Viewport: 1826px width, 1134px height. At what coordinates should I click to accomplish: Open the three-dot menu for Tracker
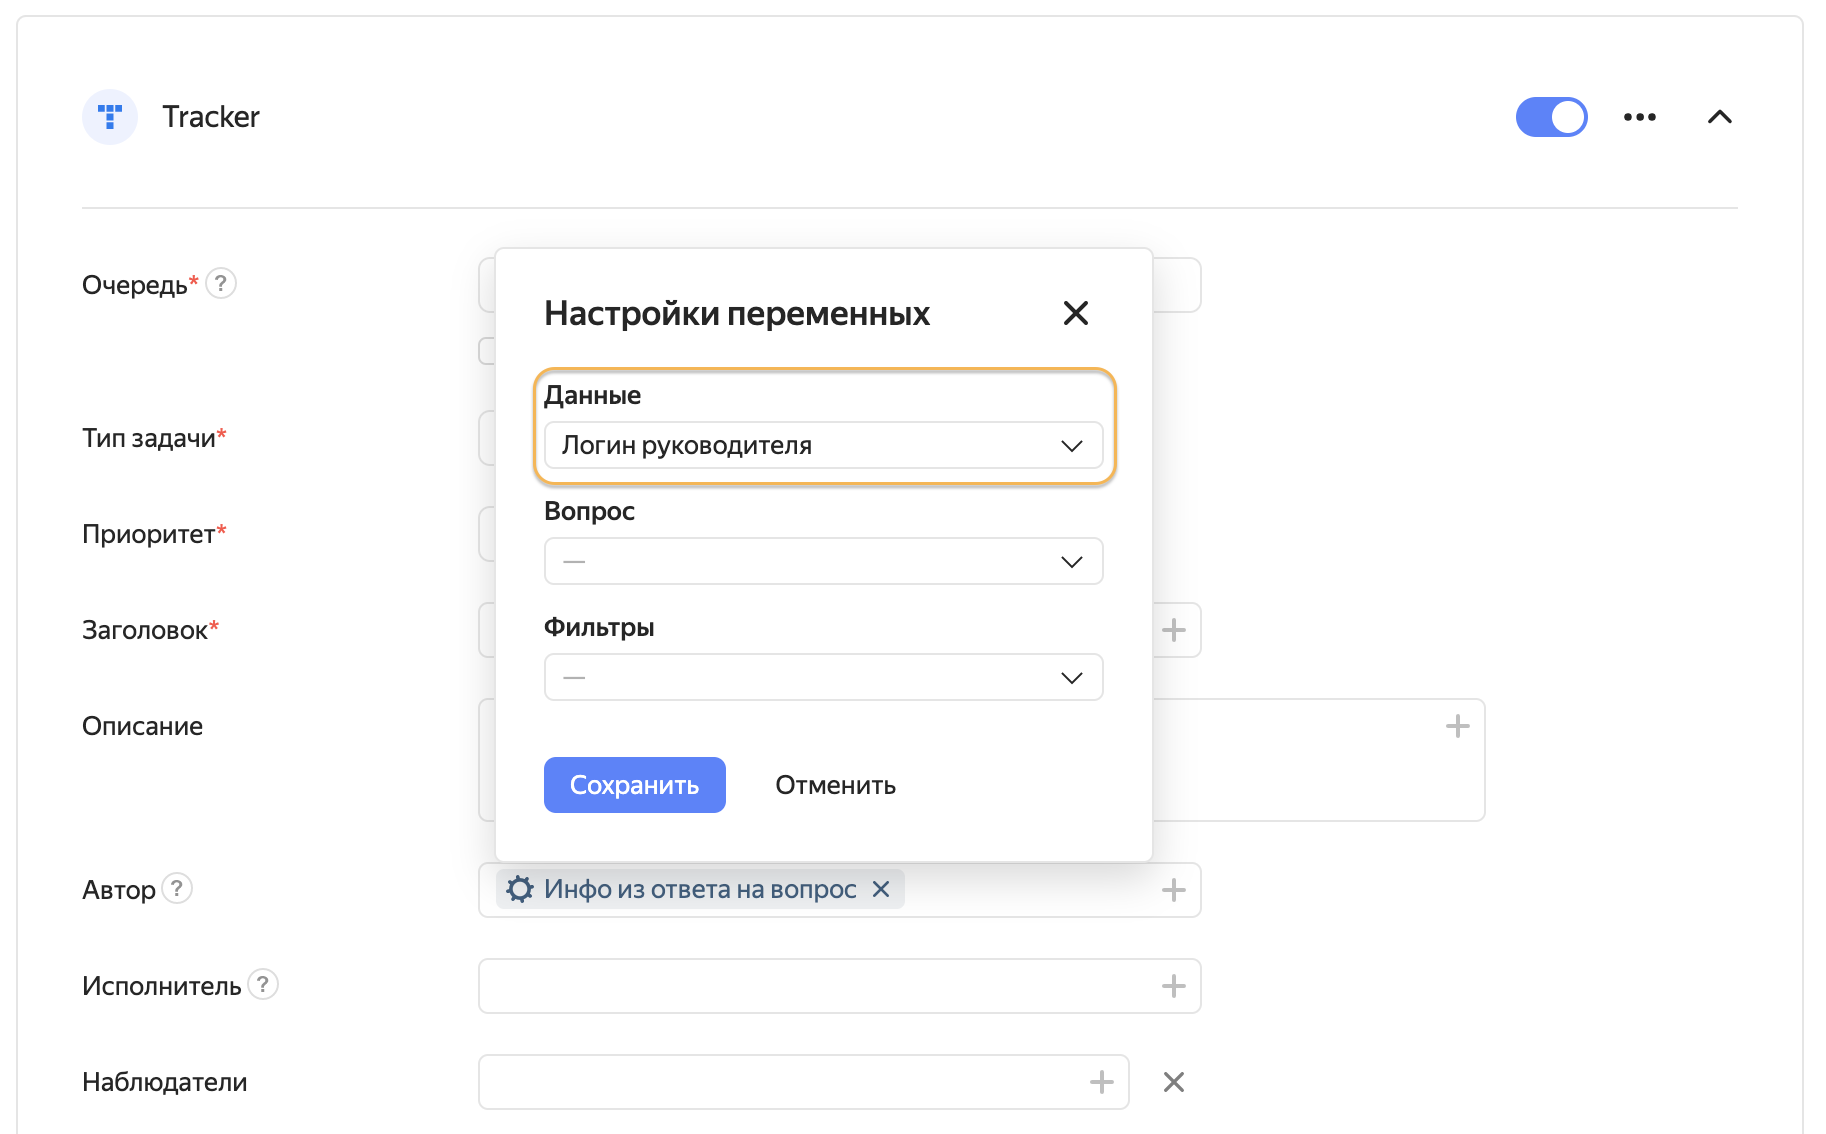[1638, 117]
